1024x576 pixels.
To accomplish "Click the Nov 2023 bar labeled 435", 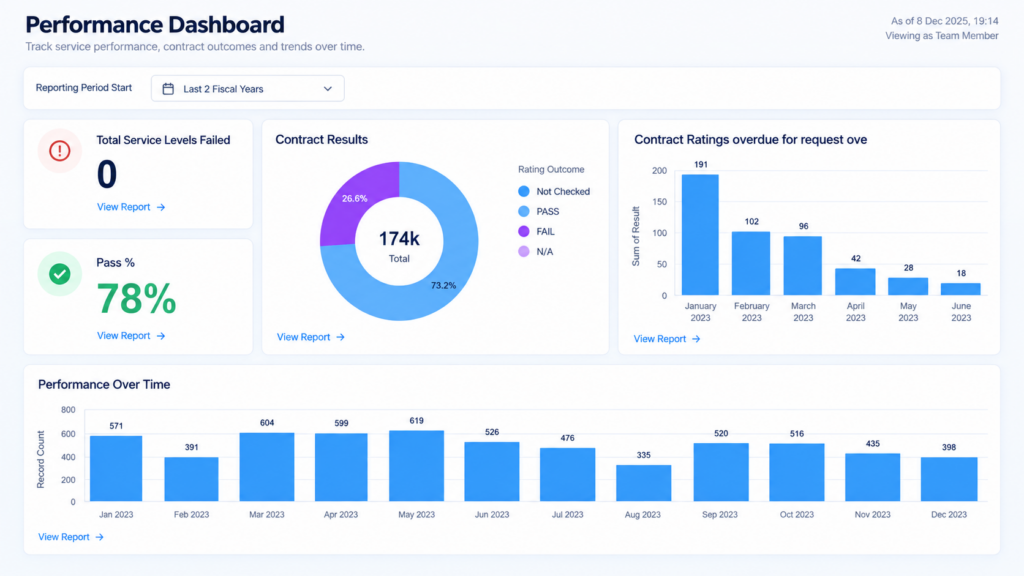I will pyautogui.click(x=872, y=477).
